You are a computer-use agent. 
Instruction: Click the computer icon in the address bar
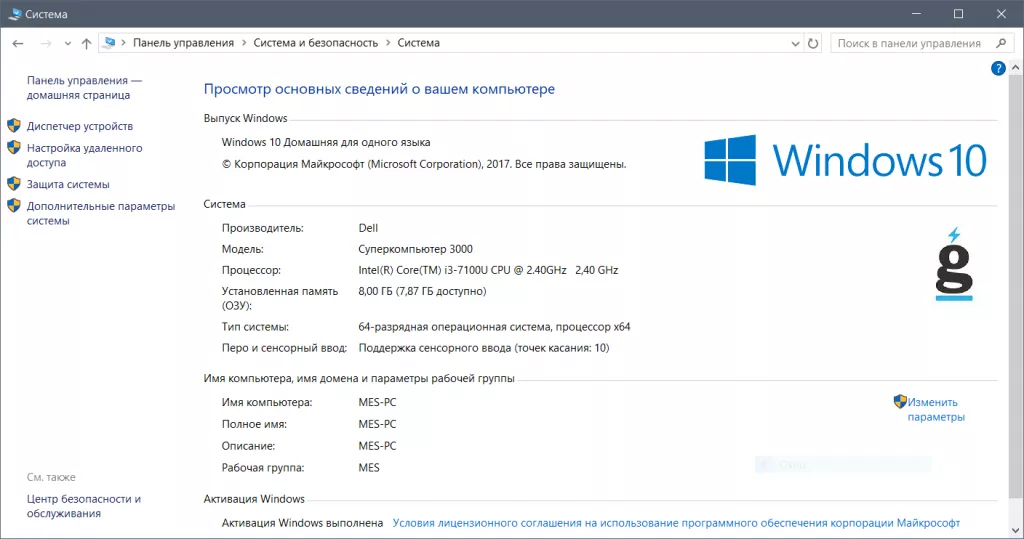(110, 42)
